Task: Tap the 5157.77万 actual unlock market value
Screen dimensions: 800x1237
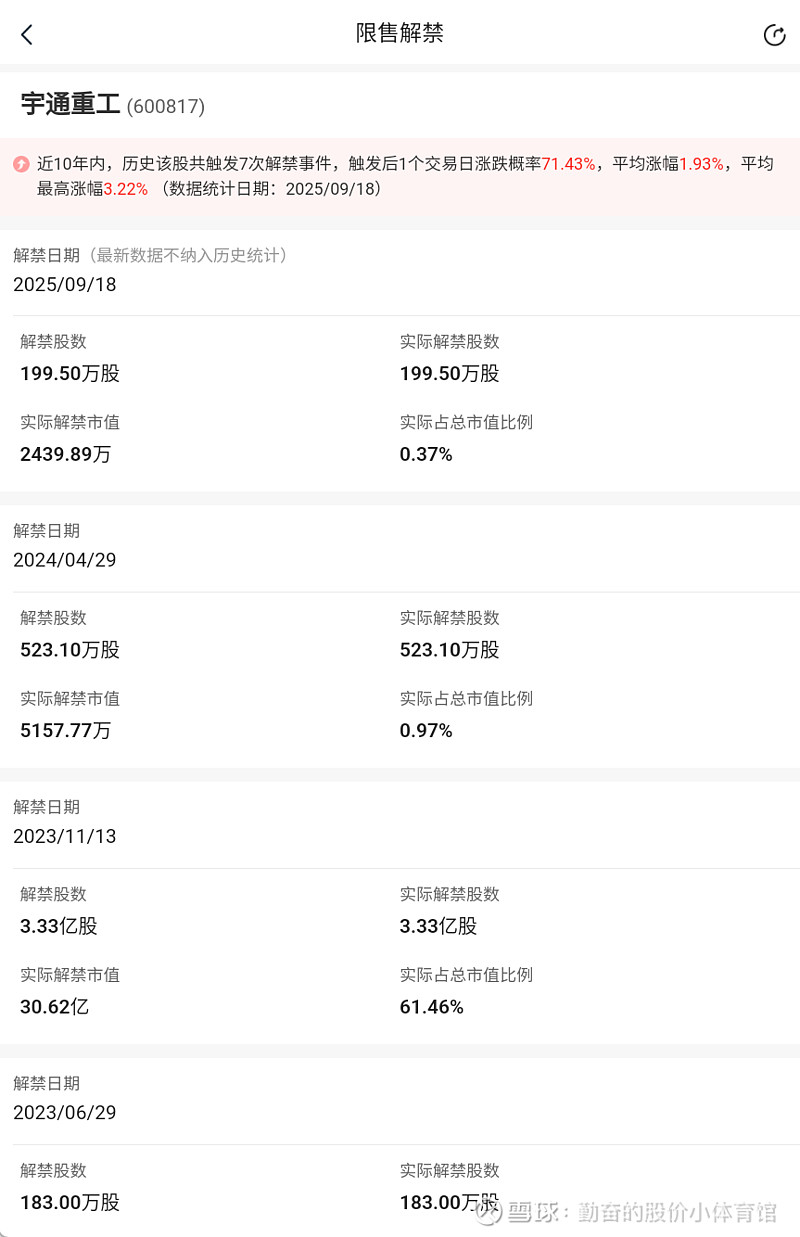Action: pos(66,730)
